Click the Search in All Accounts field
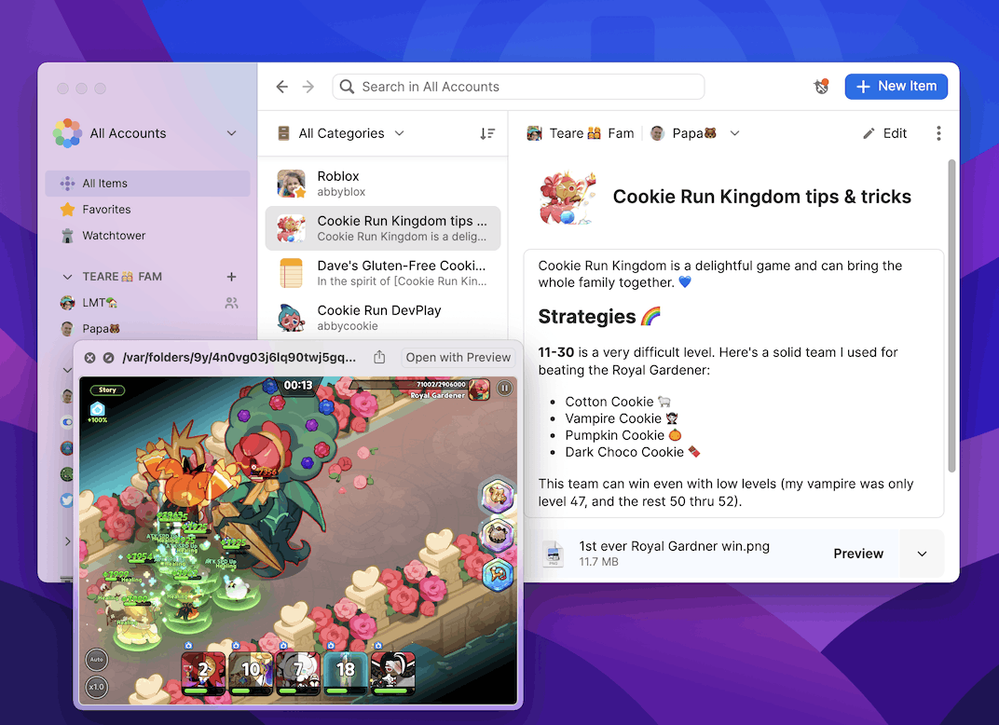The height and width of the screenshot is (725, 999). click(518, 87)
